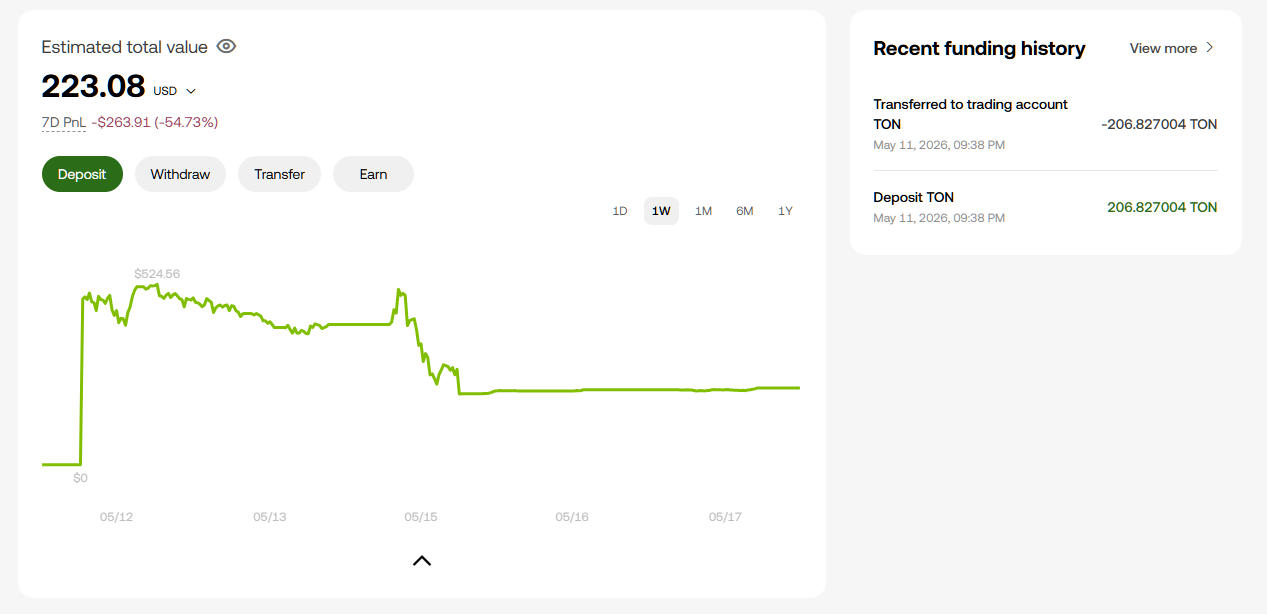The height and width of the screenshot is (614, 1267).
Task: Switch chart range to 1D
Action: click(620, 211)
